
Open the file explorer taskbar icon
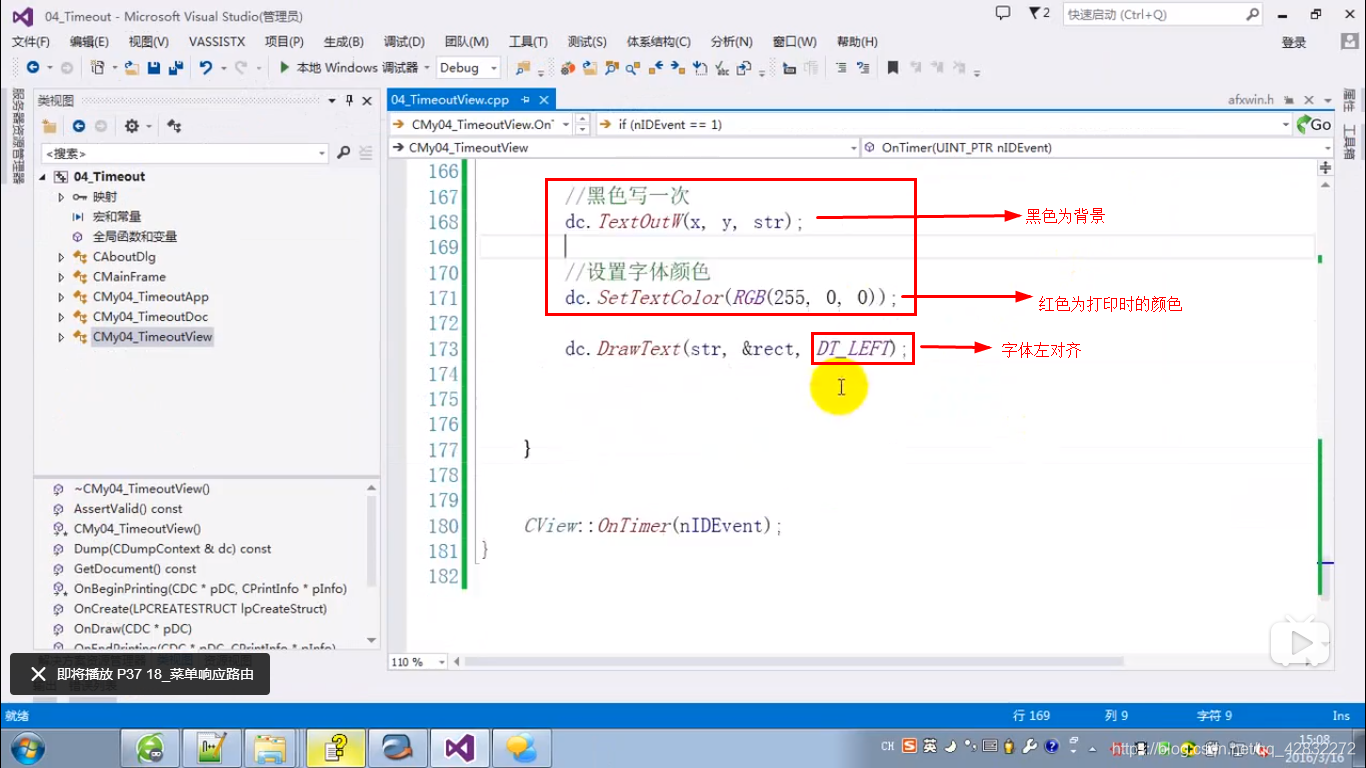click(272, 747)
